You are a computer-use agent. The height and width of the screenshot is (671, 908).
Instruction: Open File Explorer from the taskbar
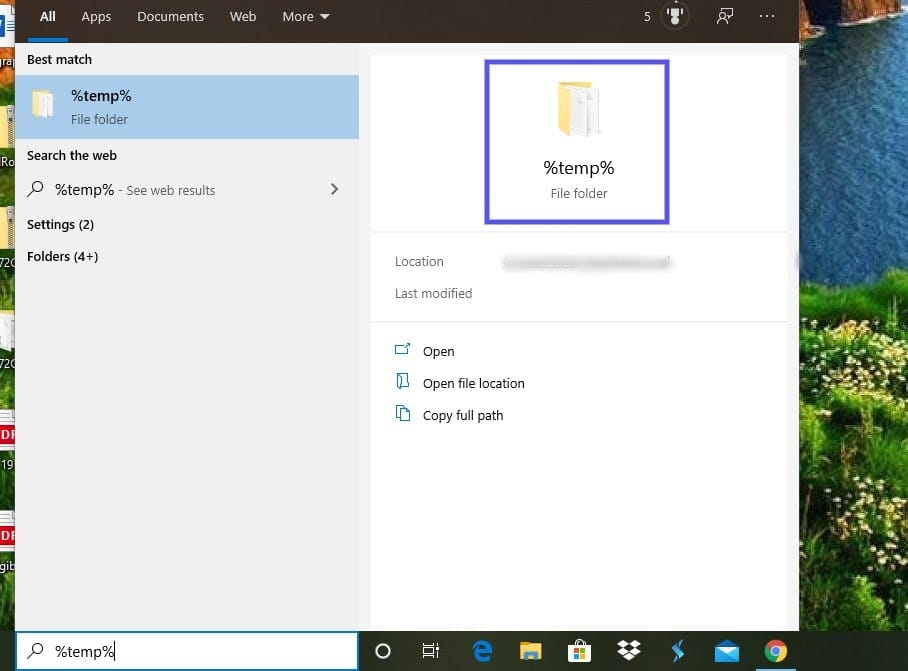pos(530,651)
